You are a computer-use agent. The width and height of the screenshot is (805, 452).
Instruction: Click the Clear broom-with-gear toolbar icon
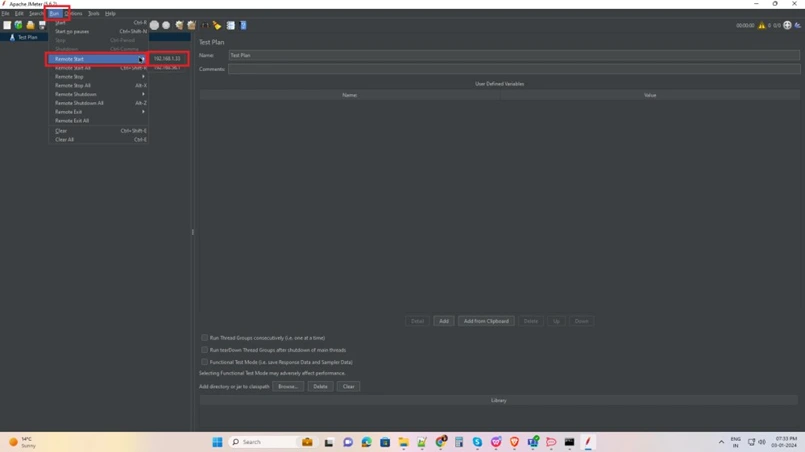coord(179,25)
